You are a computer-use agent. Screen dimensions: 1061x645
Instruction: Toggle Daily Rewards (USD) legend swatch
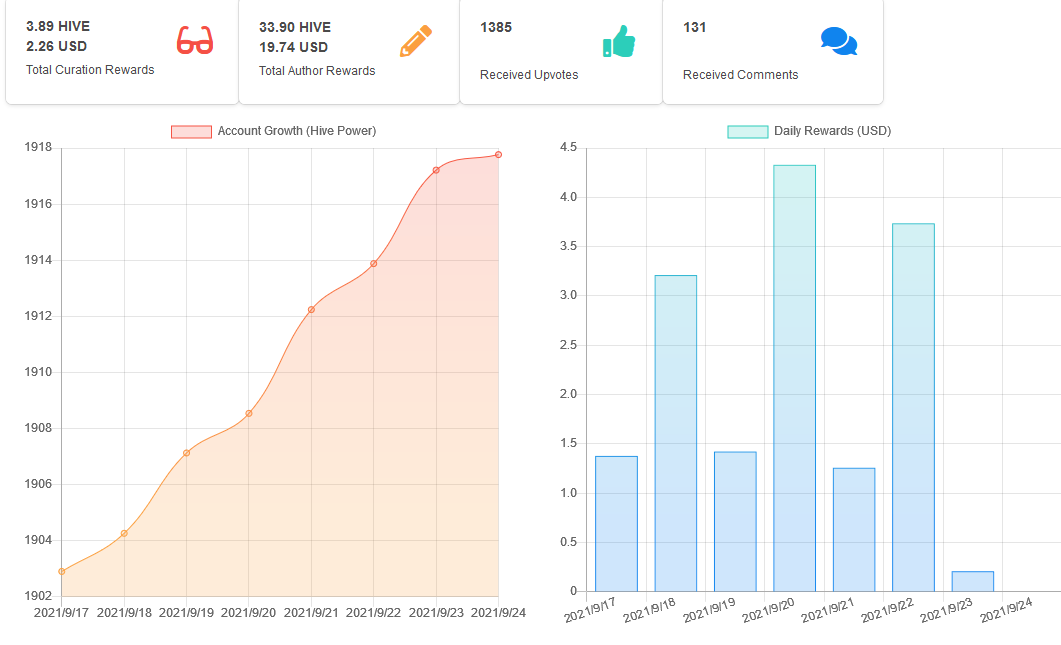pyautogui.click(x=748, y=131)
